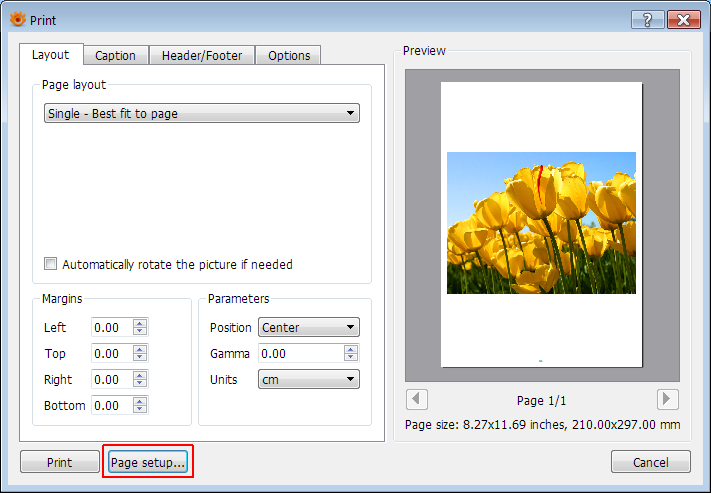Click the Left margin input field
711x493 pixels.
[112, 327]
